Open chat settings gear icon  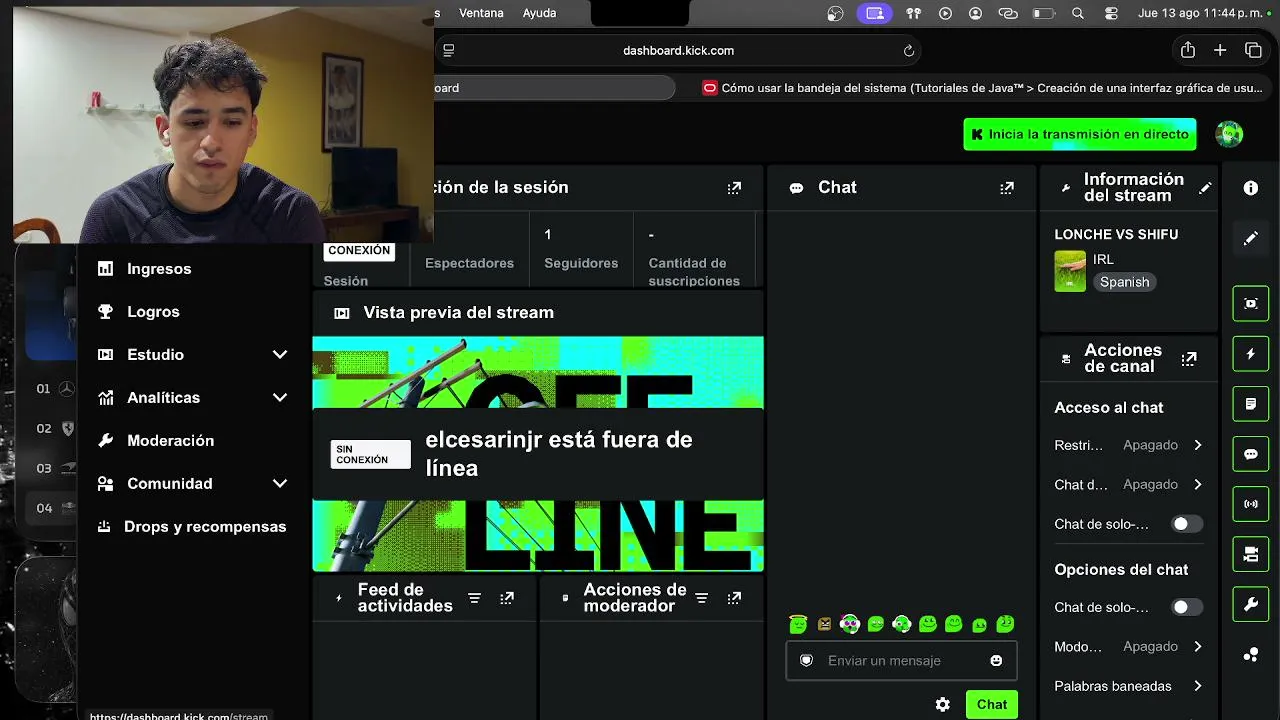pyautogui.click(x=943, y=705)
